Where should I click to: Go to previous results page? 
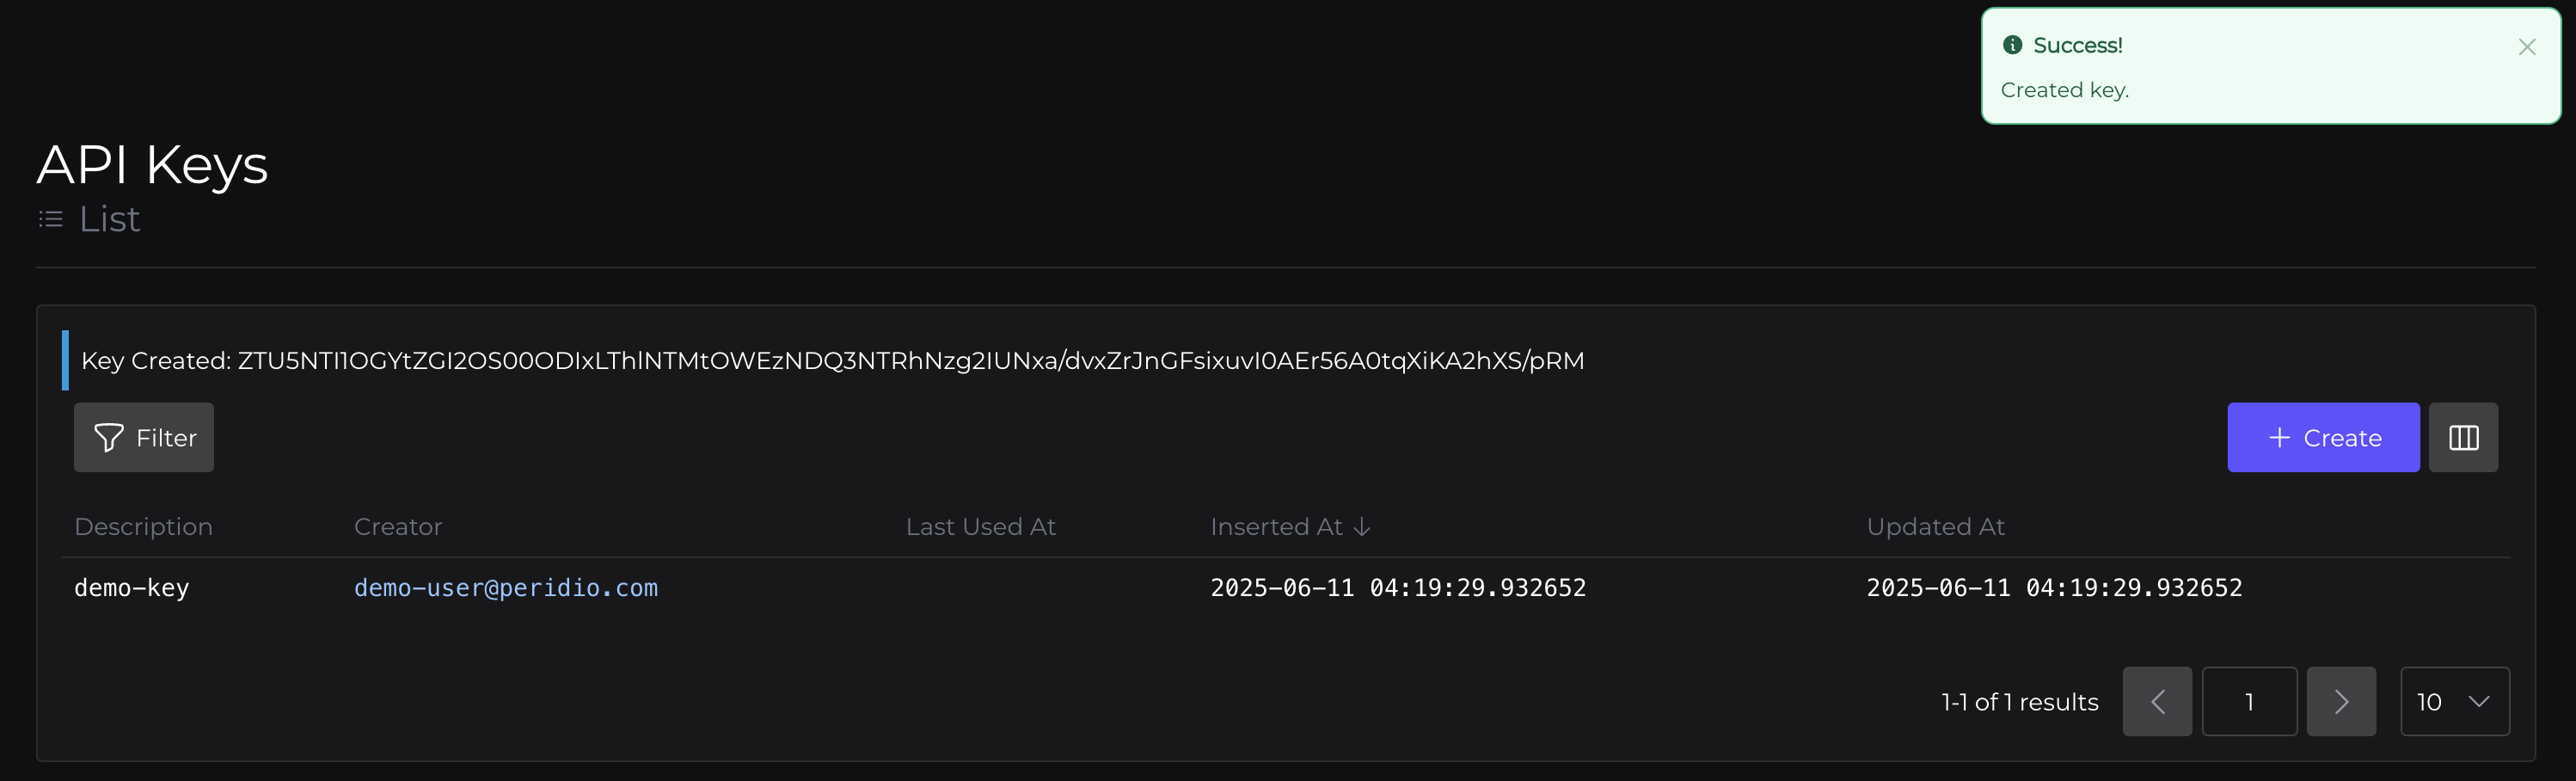pyautogui.click(x=2156, y=702)
